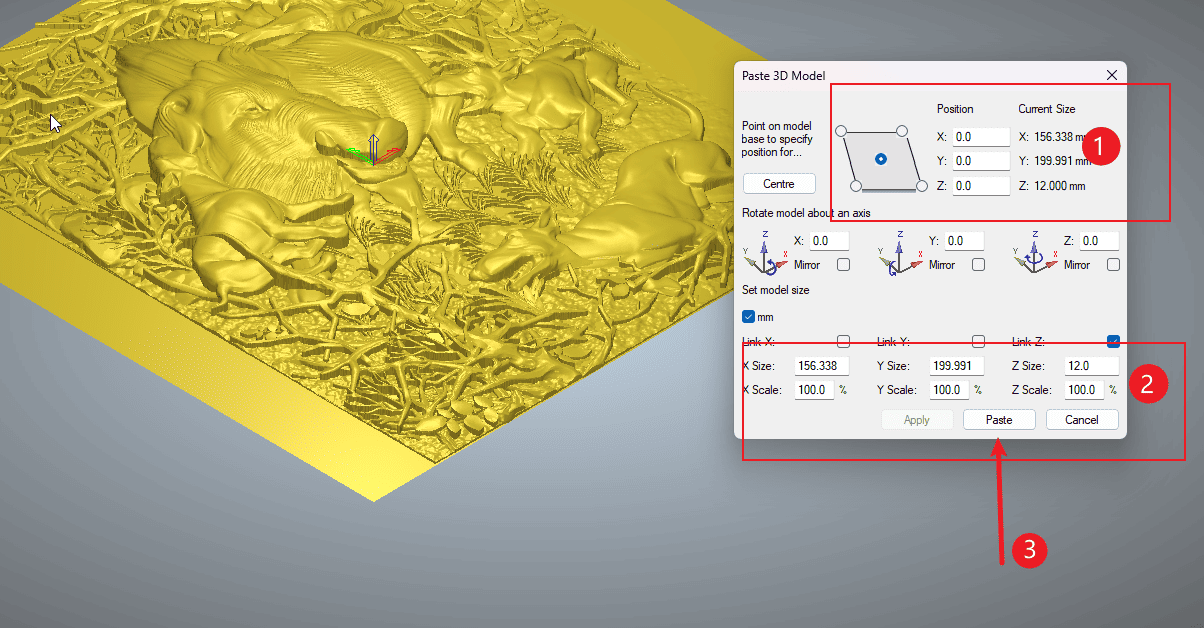Toggle the Link Z checkbox

(1114, 342)
